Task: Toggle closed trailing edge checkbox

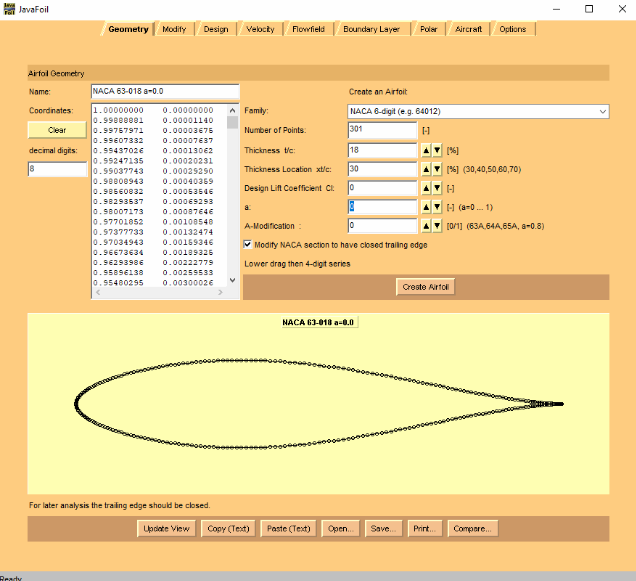Action: click(x=249, y=243)
